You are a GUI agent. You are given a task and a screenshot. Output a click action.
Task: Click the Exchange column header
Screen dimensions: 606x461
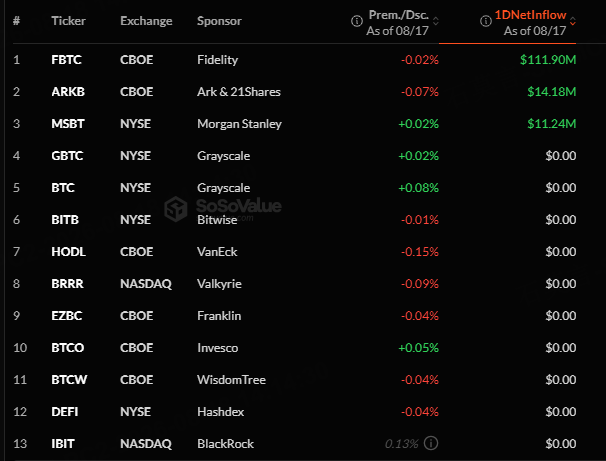[146, 21]
